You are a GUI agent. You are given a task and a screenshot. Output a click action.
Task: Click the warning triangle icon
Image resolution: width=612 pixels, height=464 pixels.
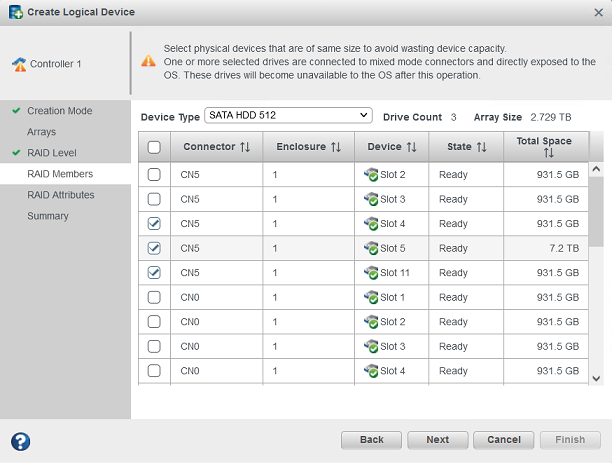[148, 61]
